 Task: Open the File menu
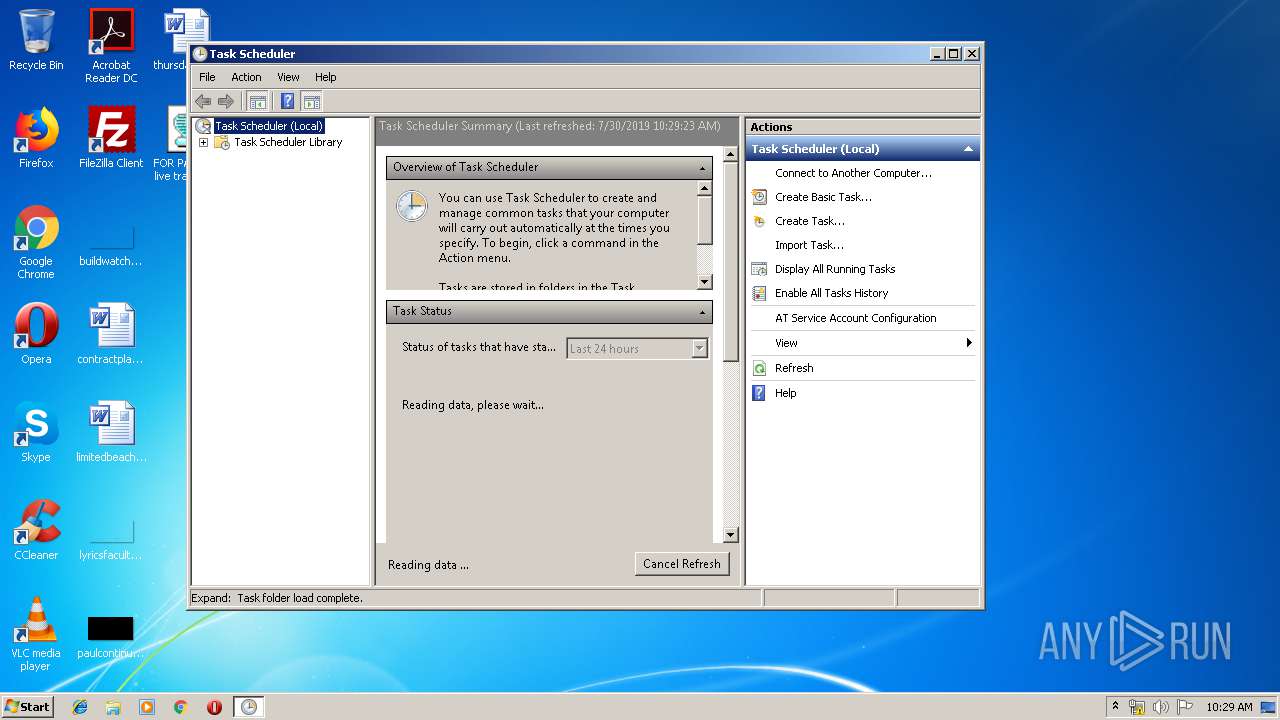[x=207, y=77]
